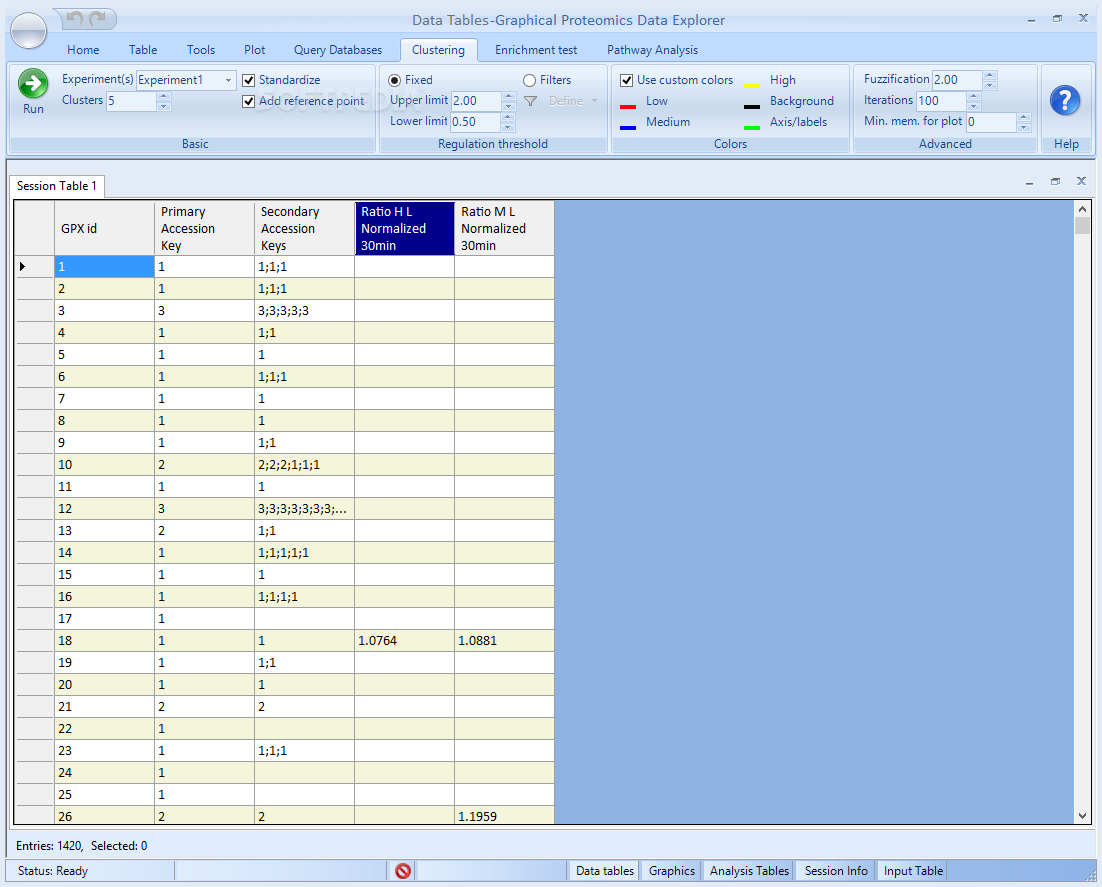Increase the Fuzzification value
The image size is (1102, 887).
(x=990, y=75)
